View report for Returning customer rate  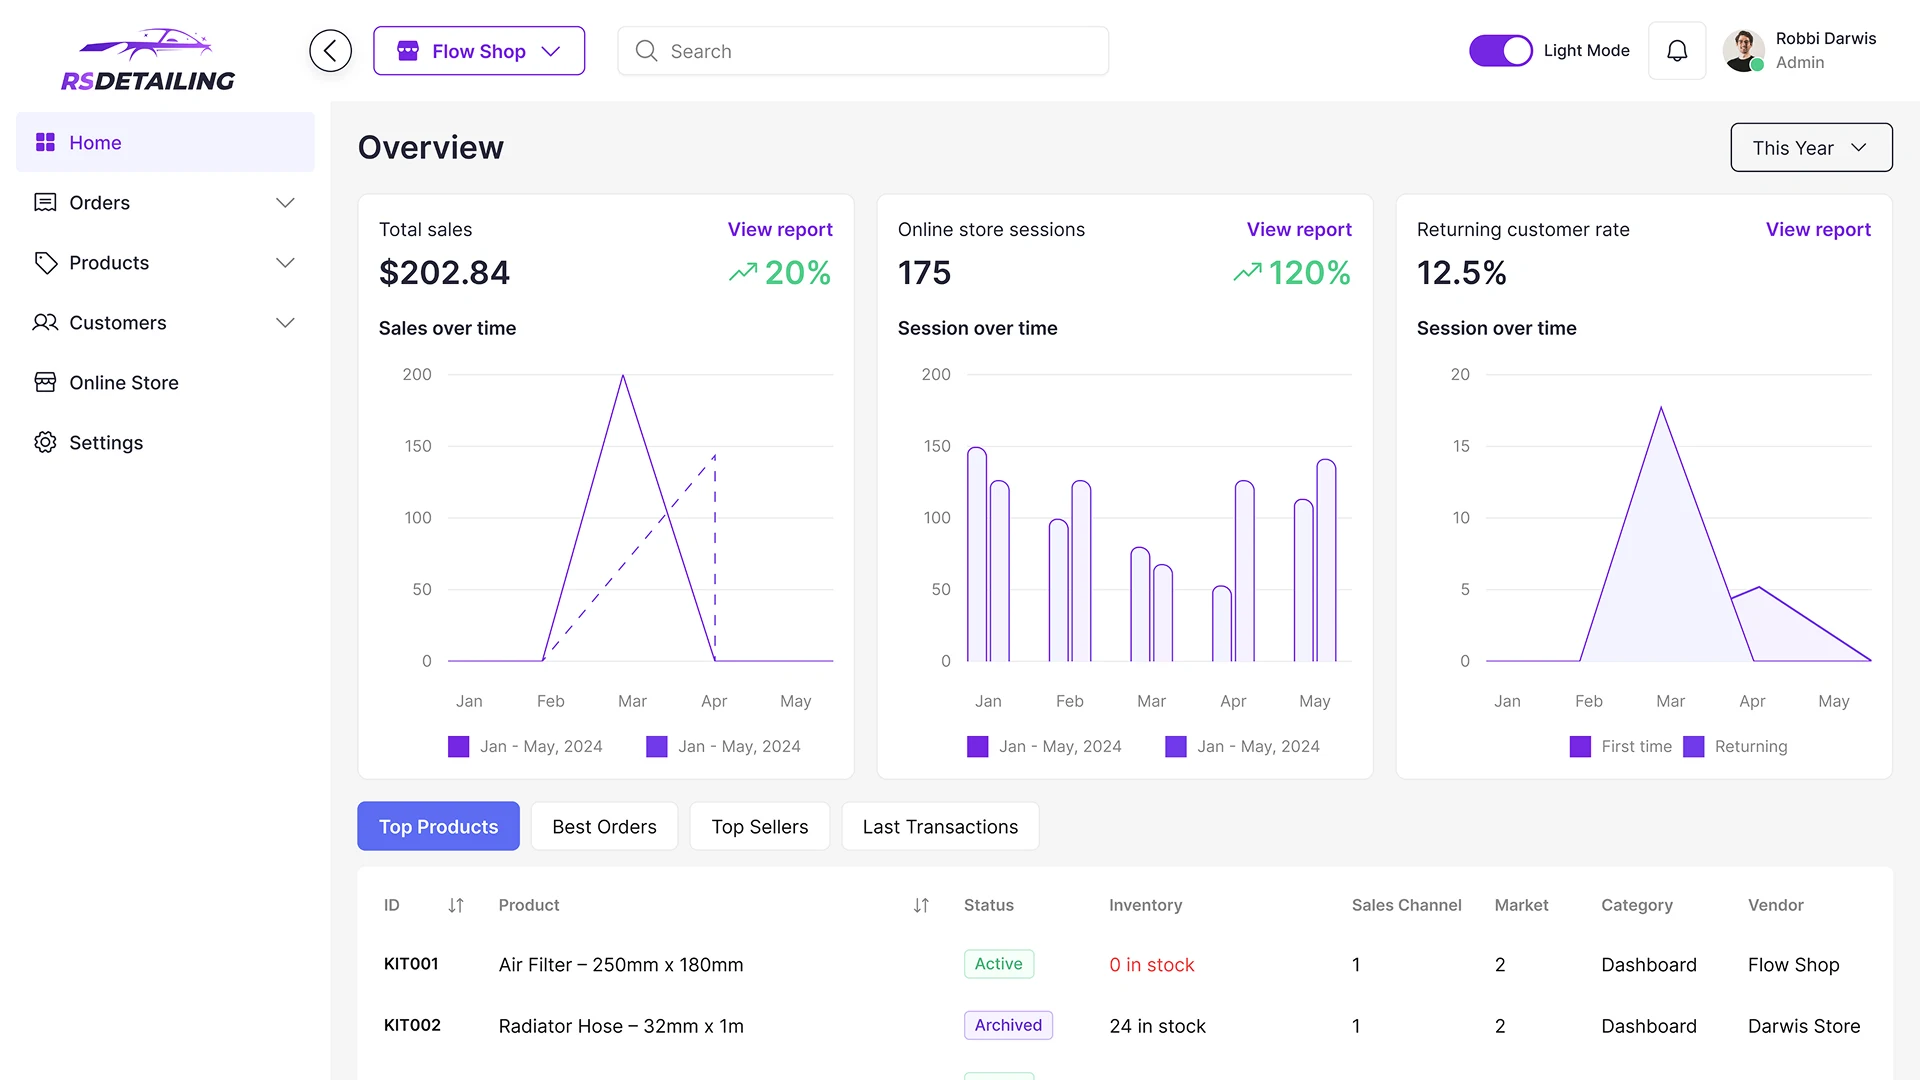click(1818, 229)
